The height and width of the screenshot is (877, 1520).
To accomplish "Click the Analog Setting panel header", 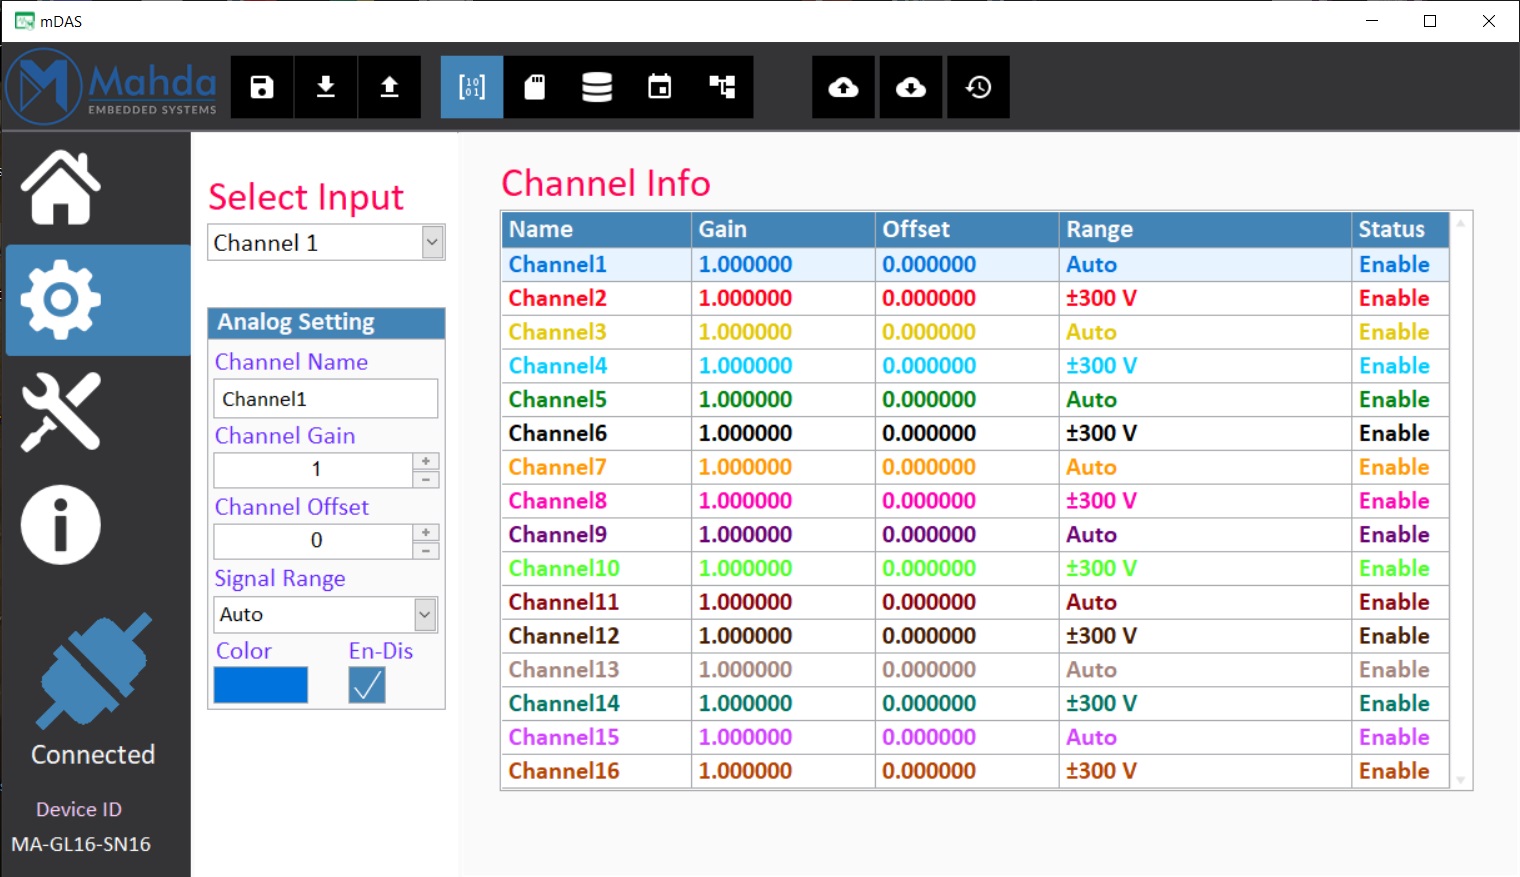I will (x=326, y=322).
